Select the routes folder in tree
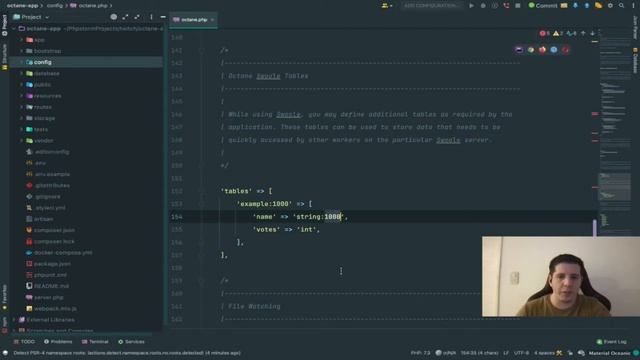Viewport: 640px width, 360px height. pyautogui.click(x=43, y=107)
